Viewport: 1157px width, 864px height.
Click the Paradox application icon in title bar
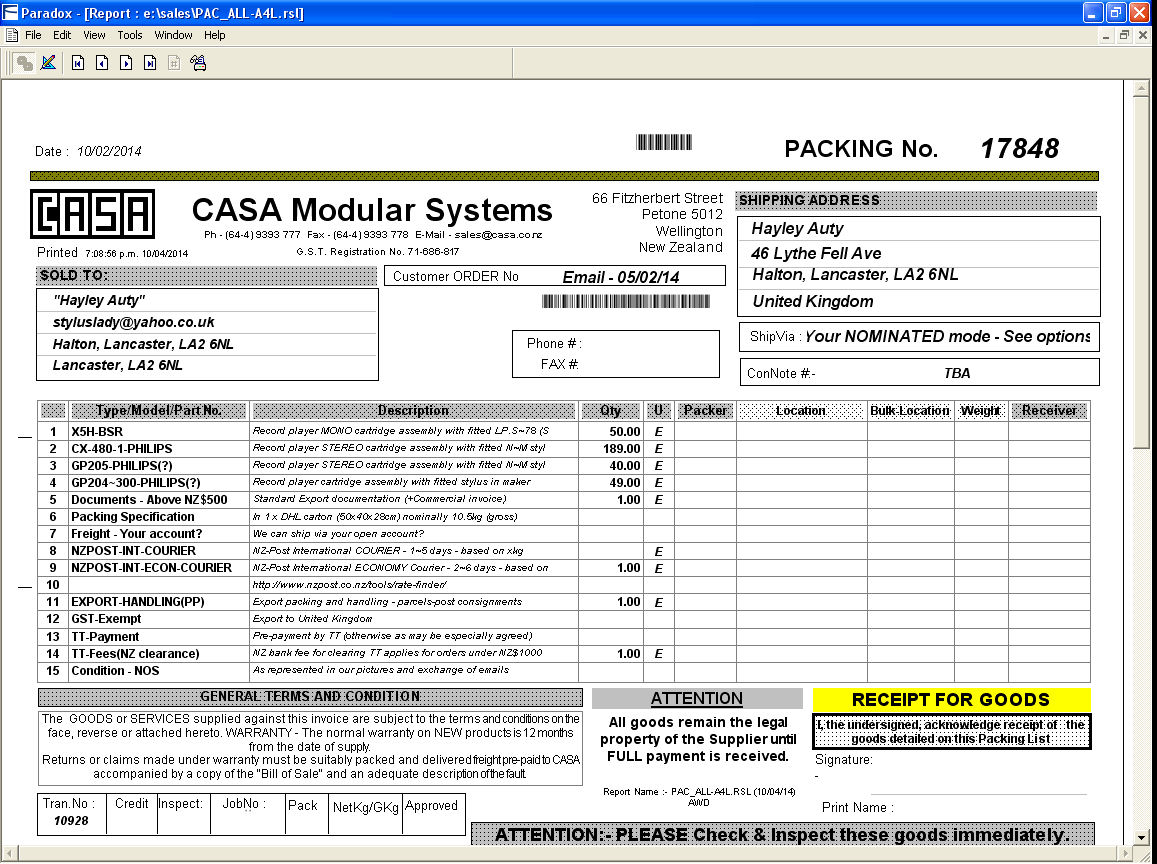point(10,13)
